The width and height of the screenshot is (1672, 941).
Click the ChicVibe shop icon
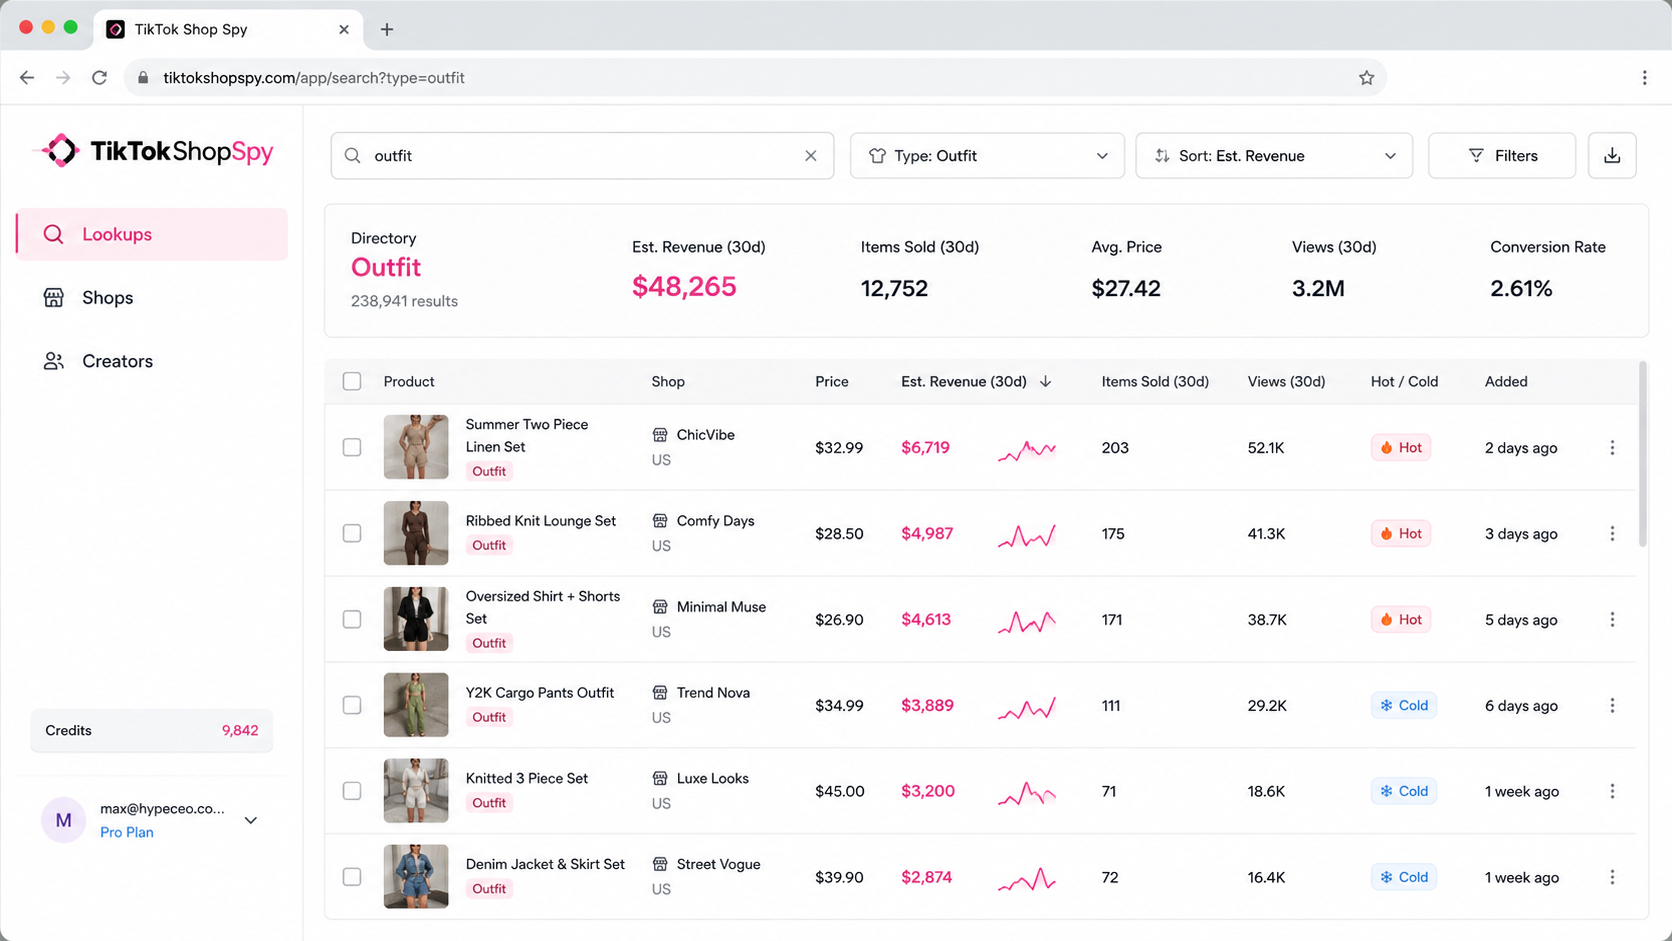[x=660, y=435]
